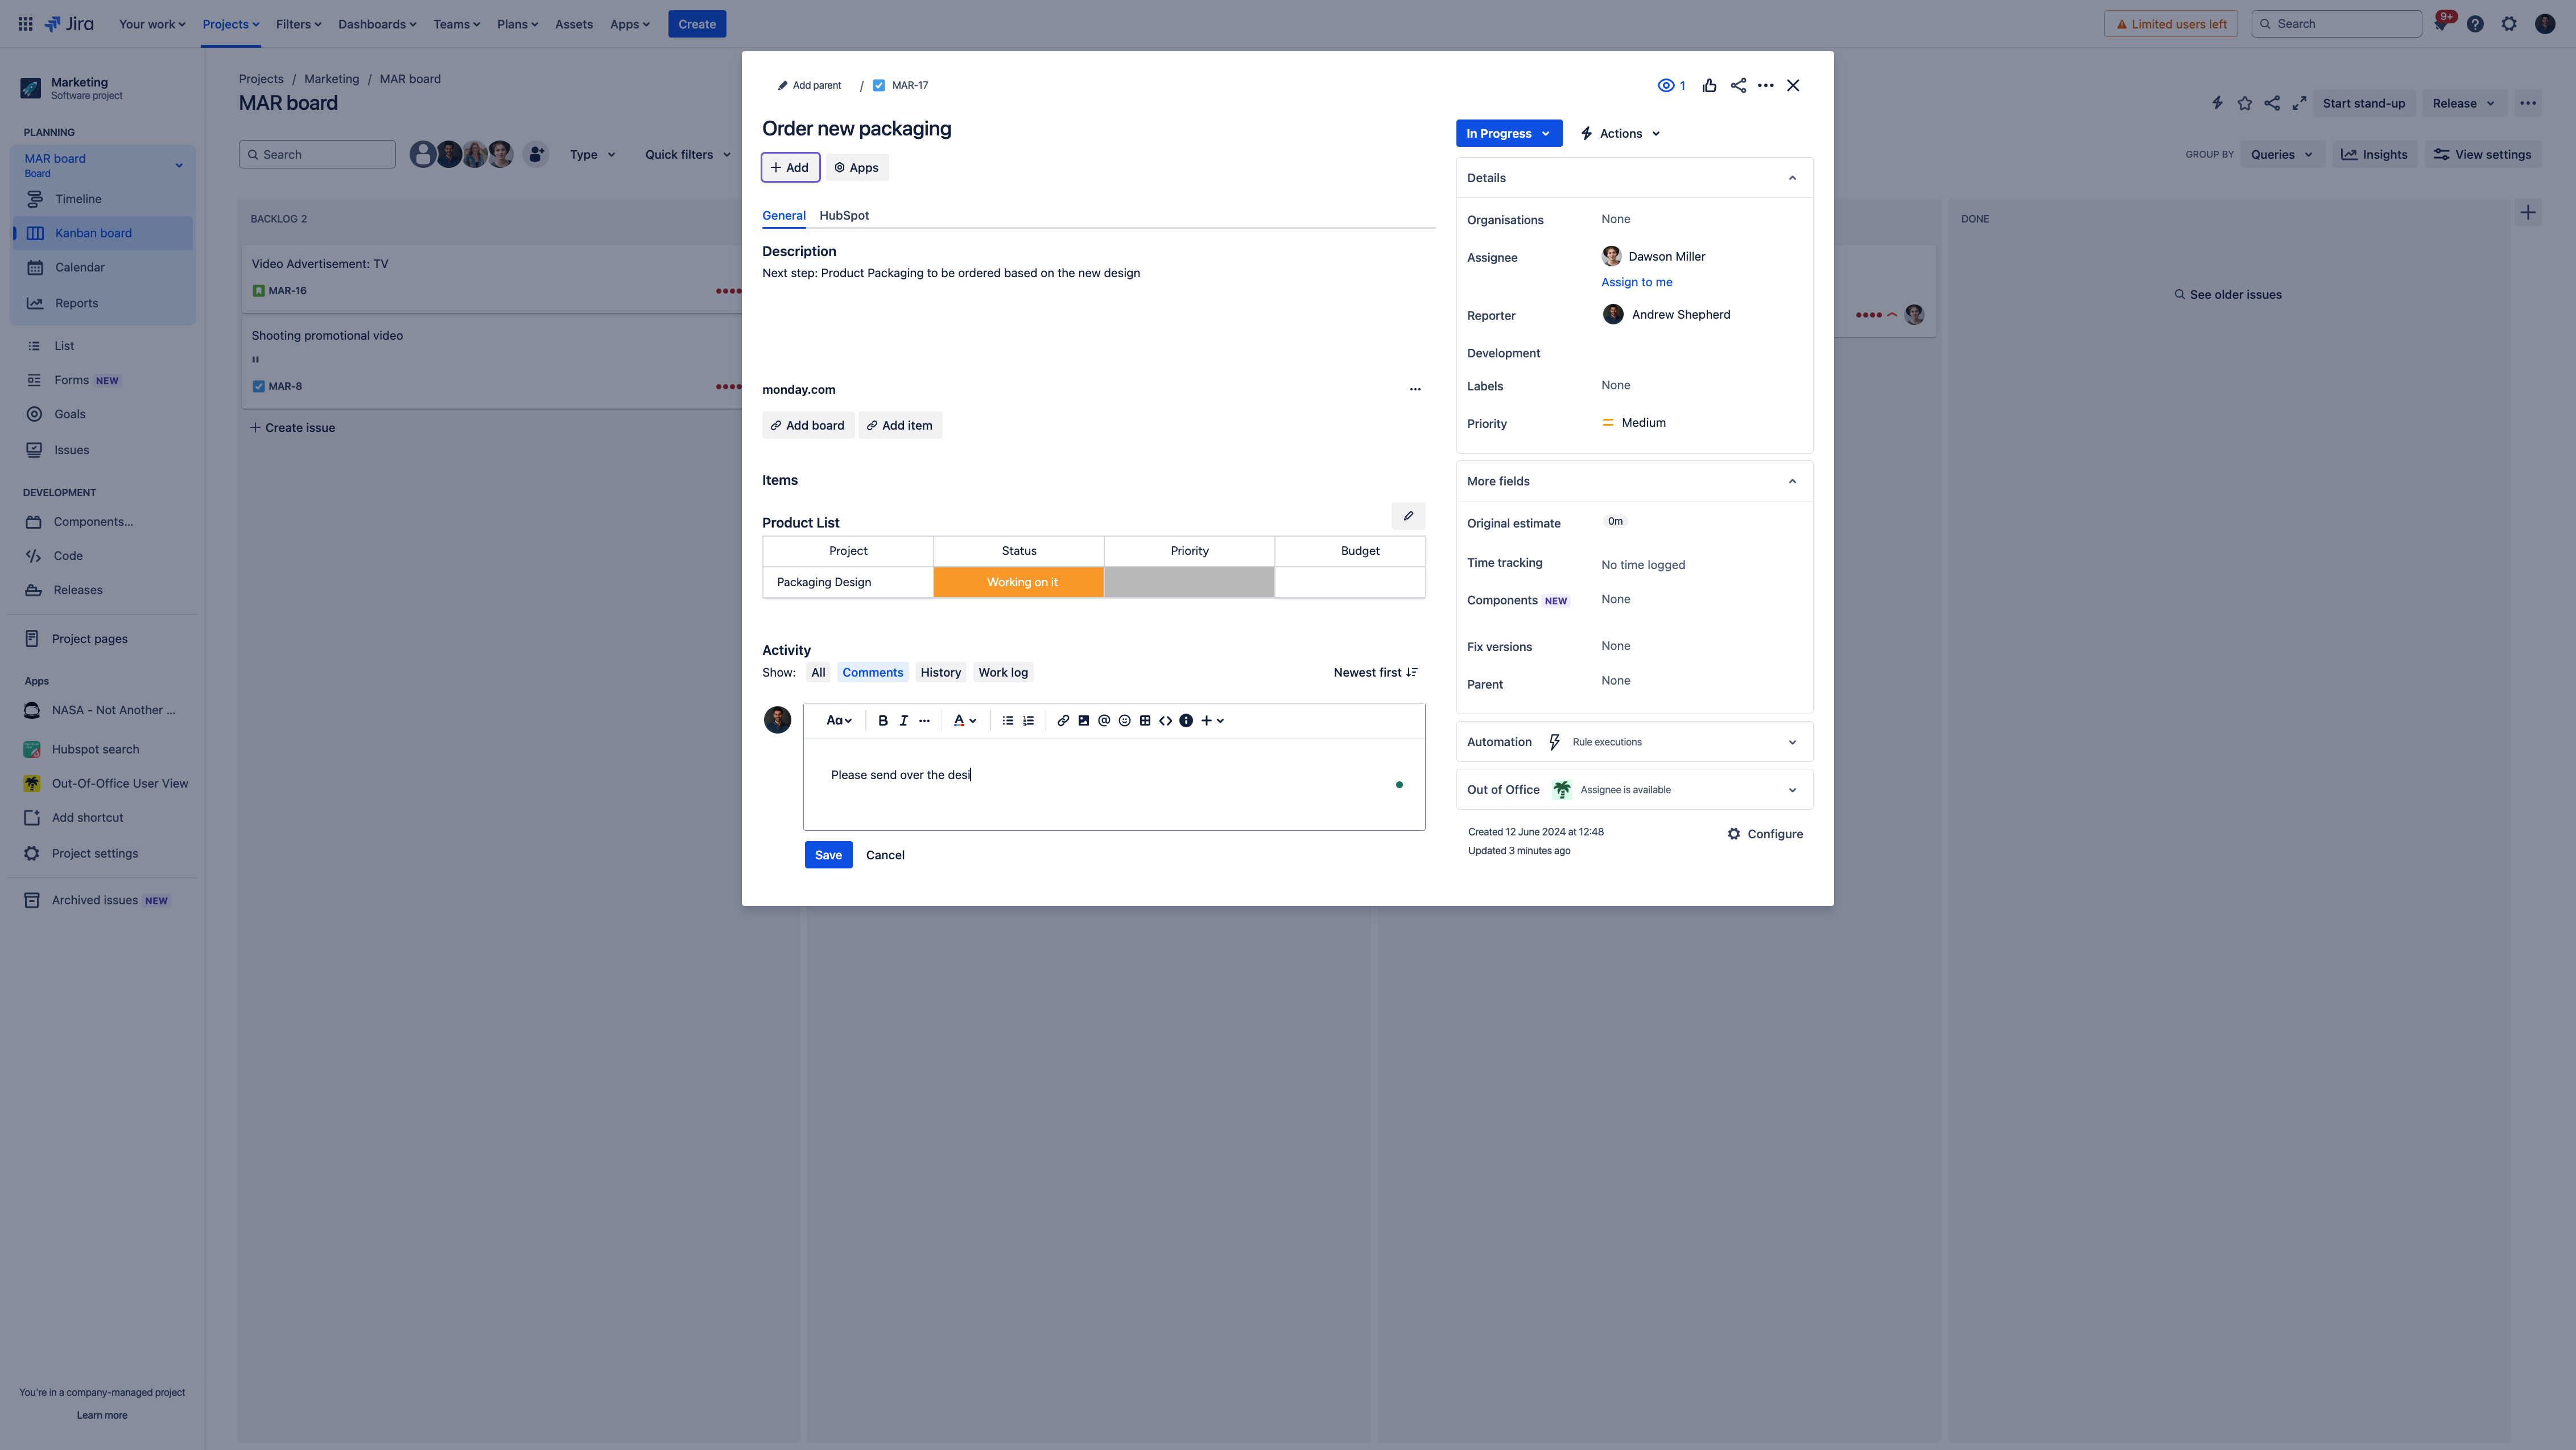The height and width of the screenshot is (1450, 2576).
Task: Click into the comment text area
Action: (1114, 784)
